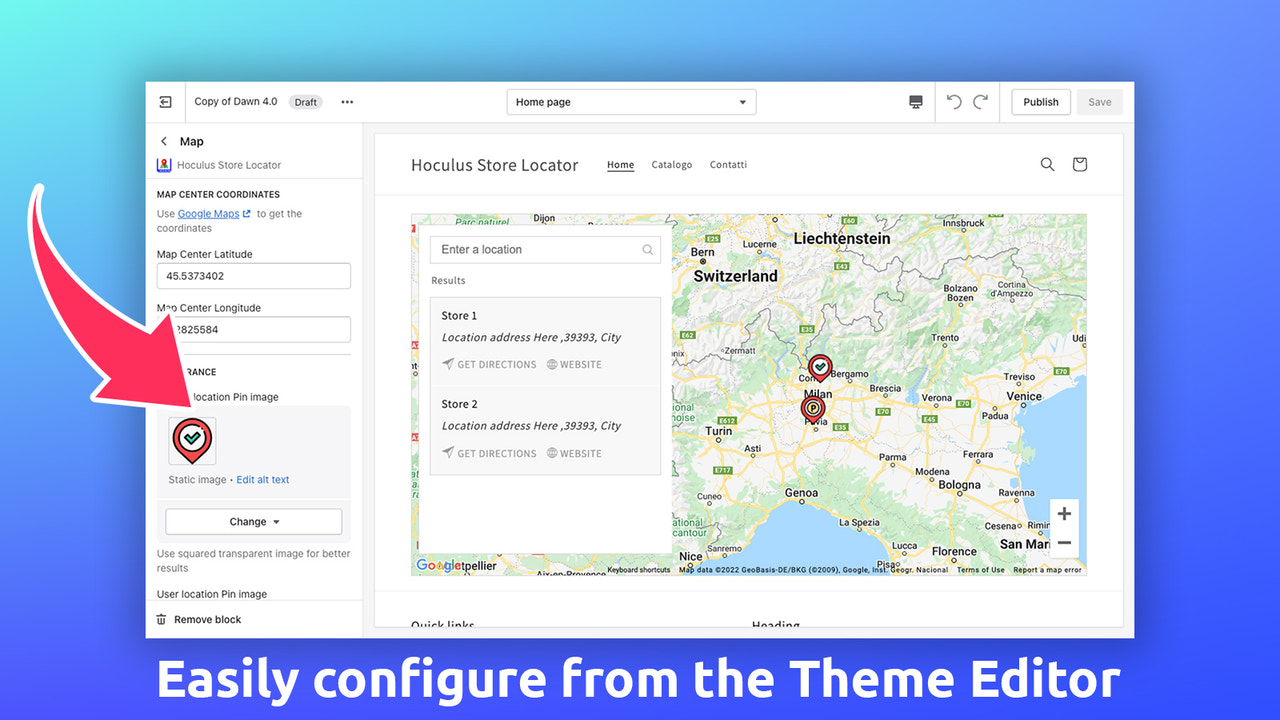Click the undo icon

(x=952, y=101)
